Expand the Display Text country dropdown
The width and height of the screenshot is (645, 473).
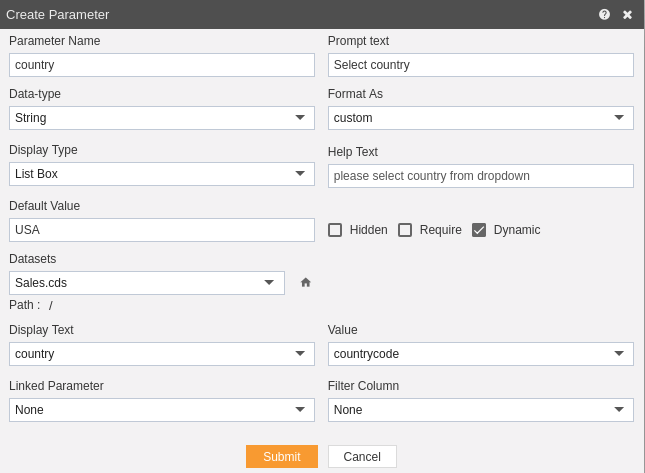(162, 354)
